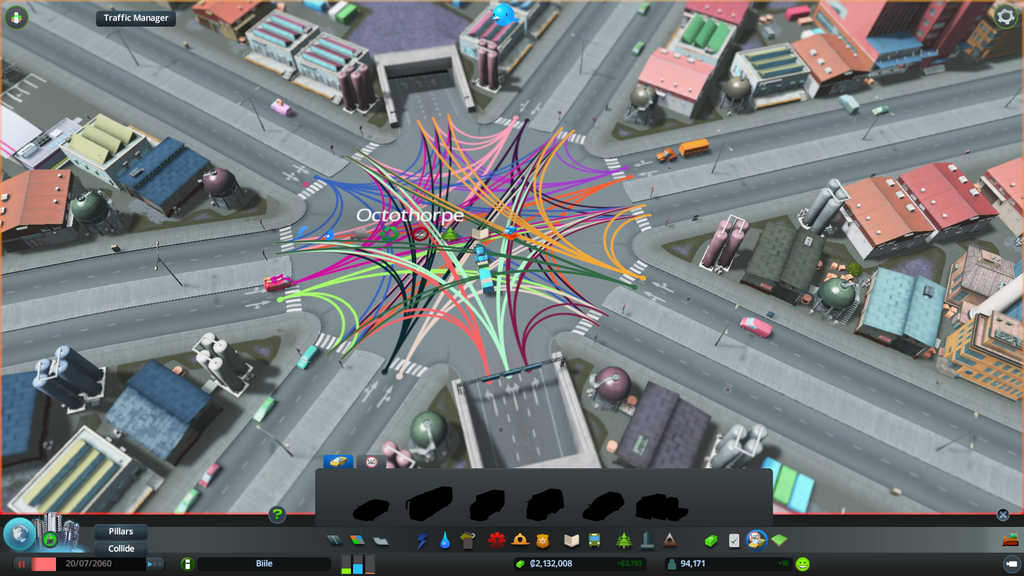Click Traffic Manager taxi toolbar icon
1024x576 pixels.
[756, 540]
